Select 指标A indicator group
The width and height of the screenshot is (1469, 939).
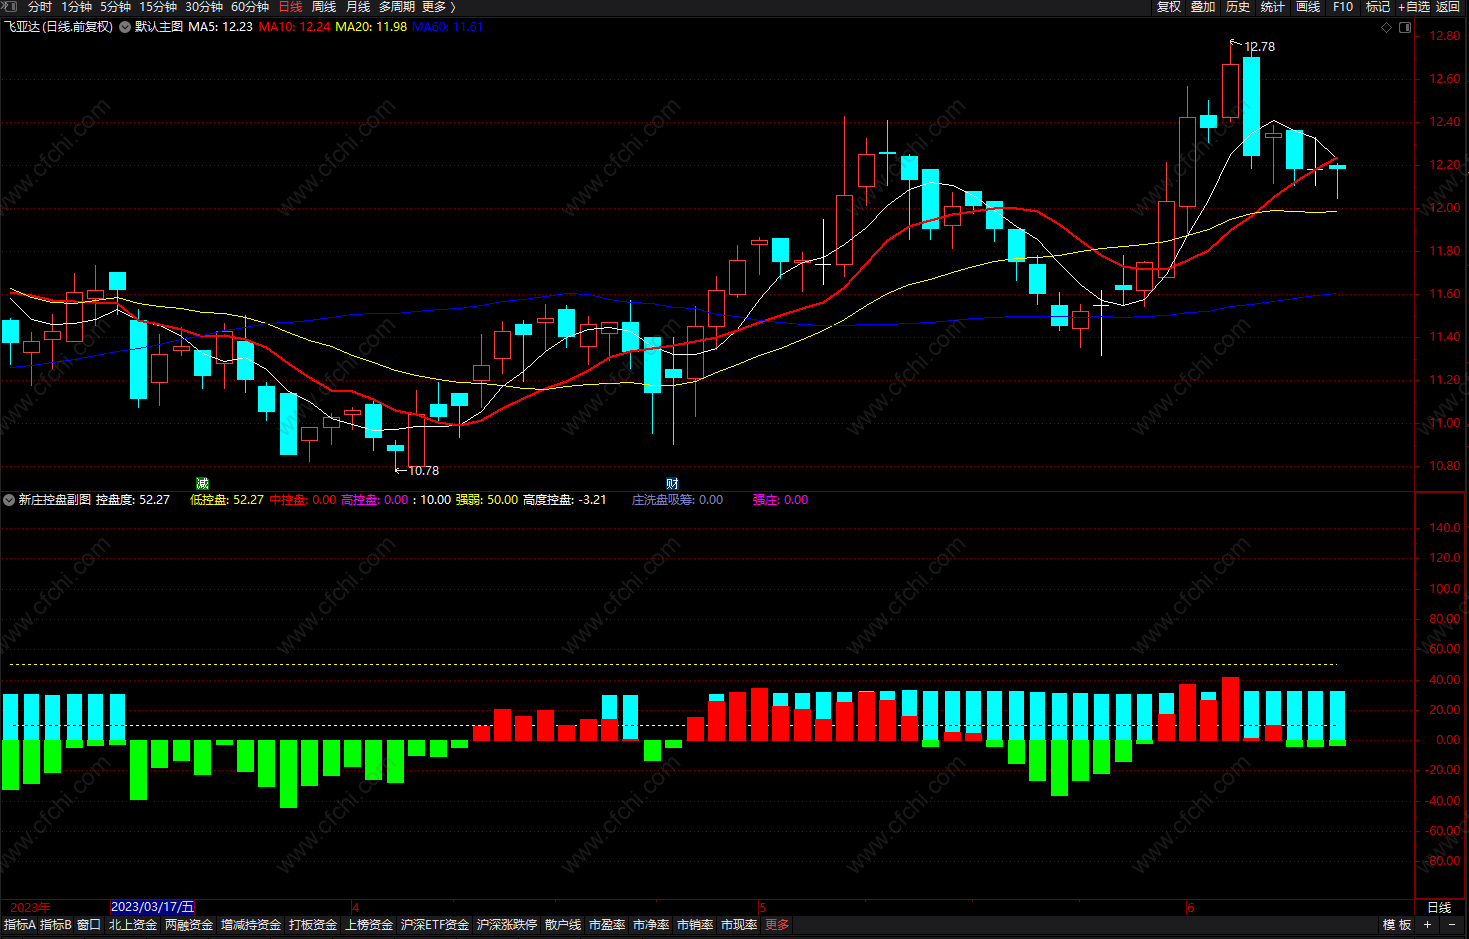[x=20, y=925]
